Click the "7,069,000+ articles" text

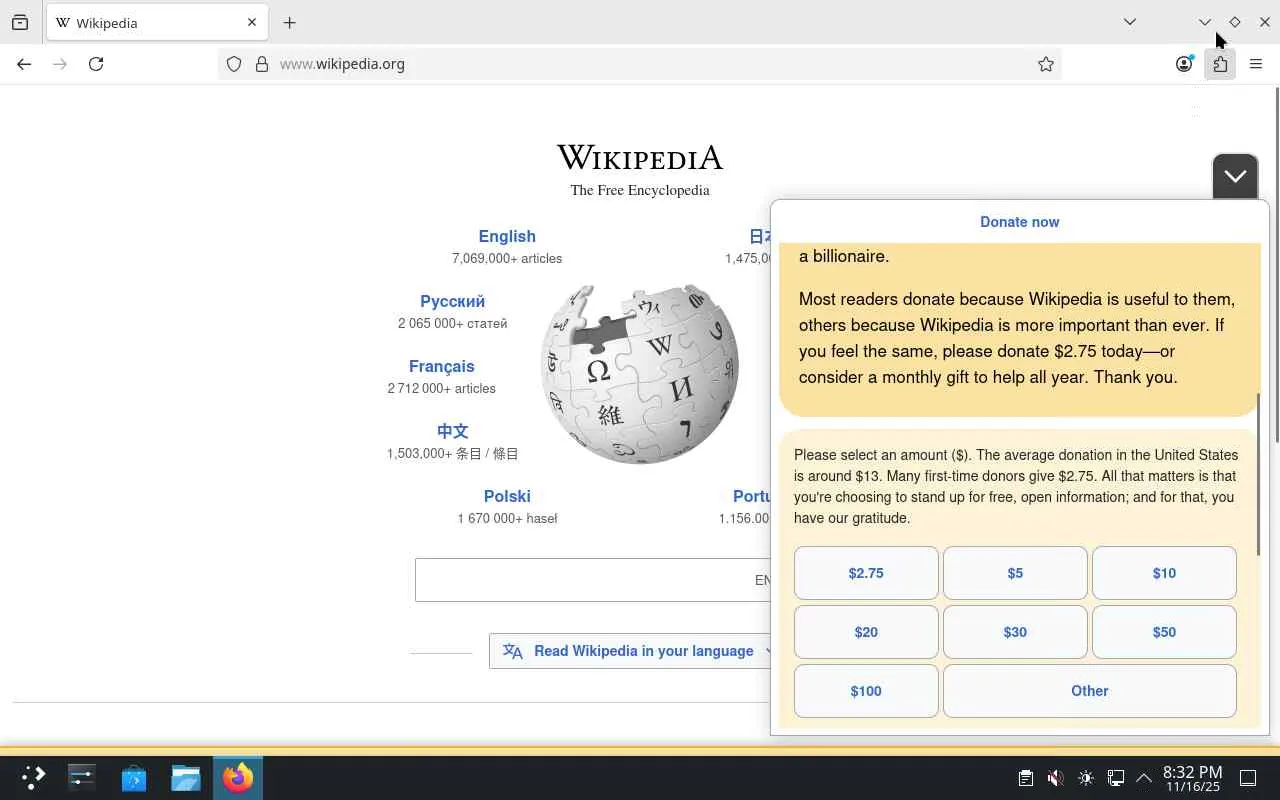(x=507, y=259)
